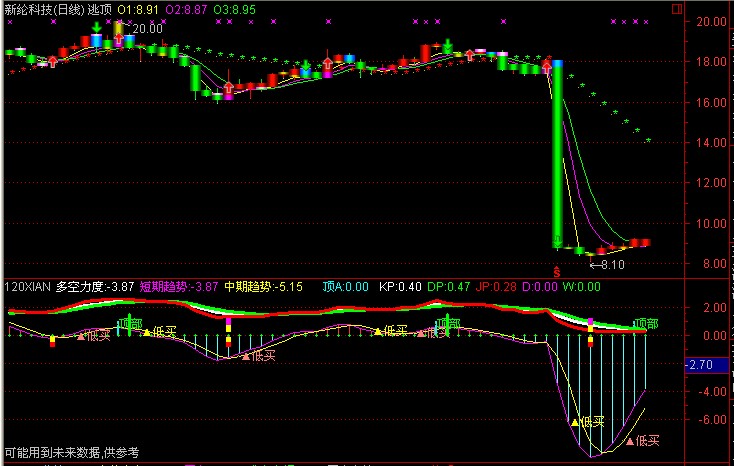The width and height of the screenshot is (734, 466).
Task: Click the 逃顶 indicator name label
Action: pos(100,8)
